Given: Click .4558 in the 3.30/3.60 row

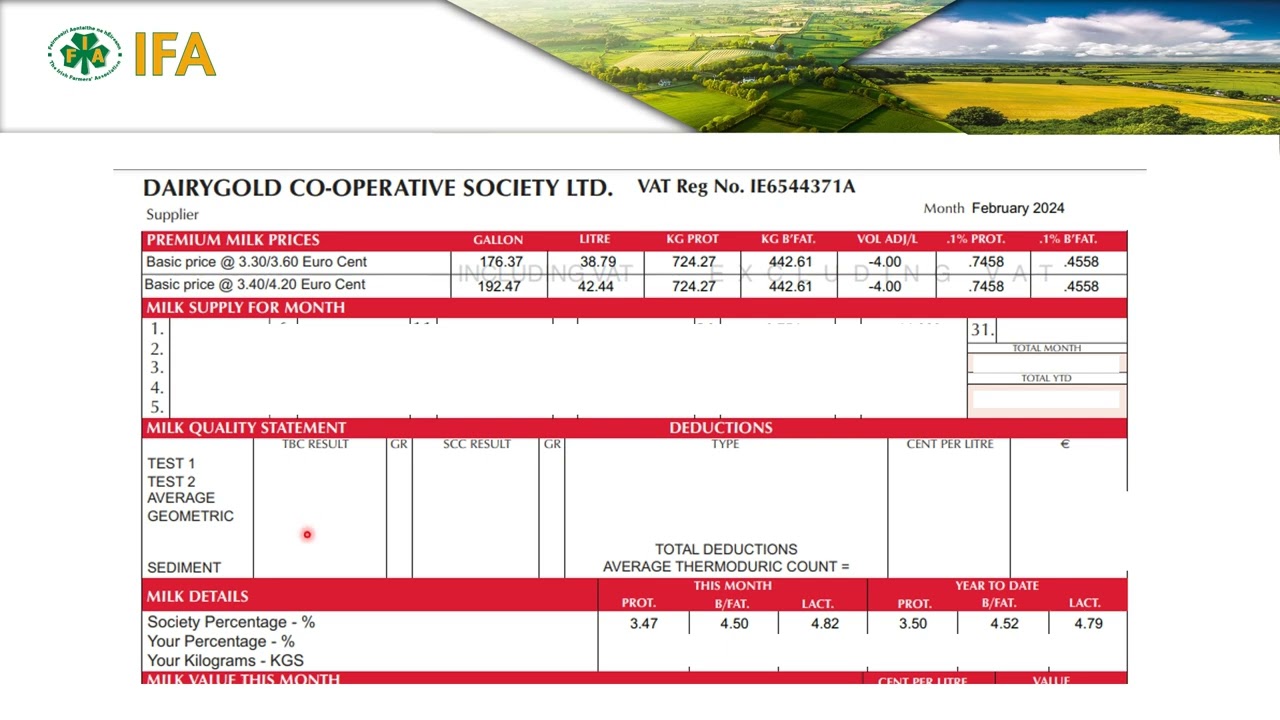Looking at the screenshot, I should (x=1081, y=262).
